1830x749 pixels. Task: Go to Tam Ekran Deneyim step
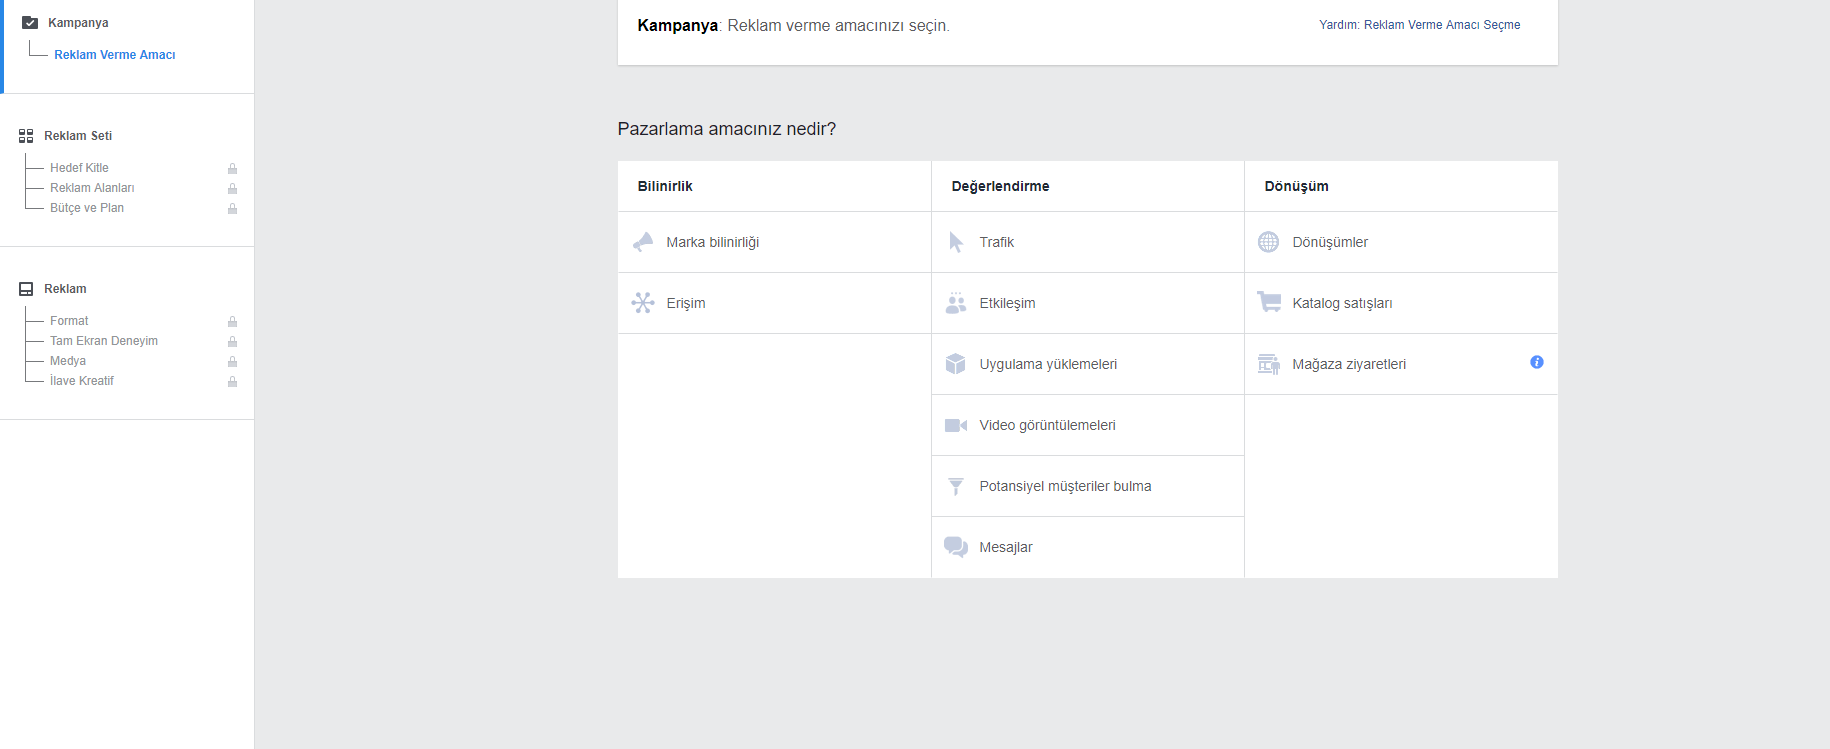[x=104, y=341]
